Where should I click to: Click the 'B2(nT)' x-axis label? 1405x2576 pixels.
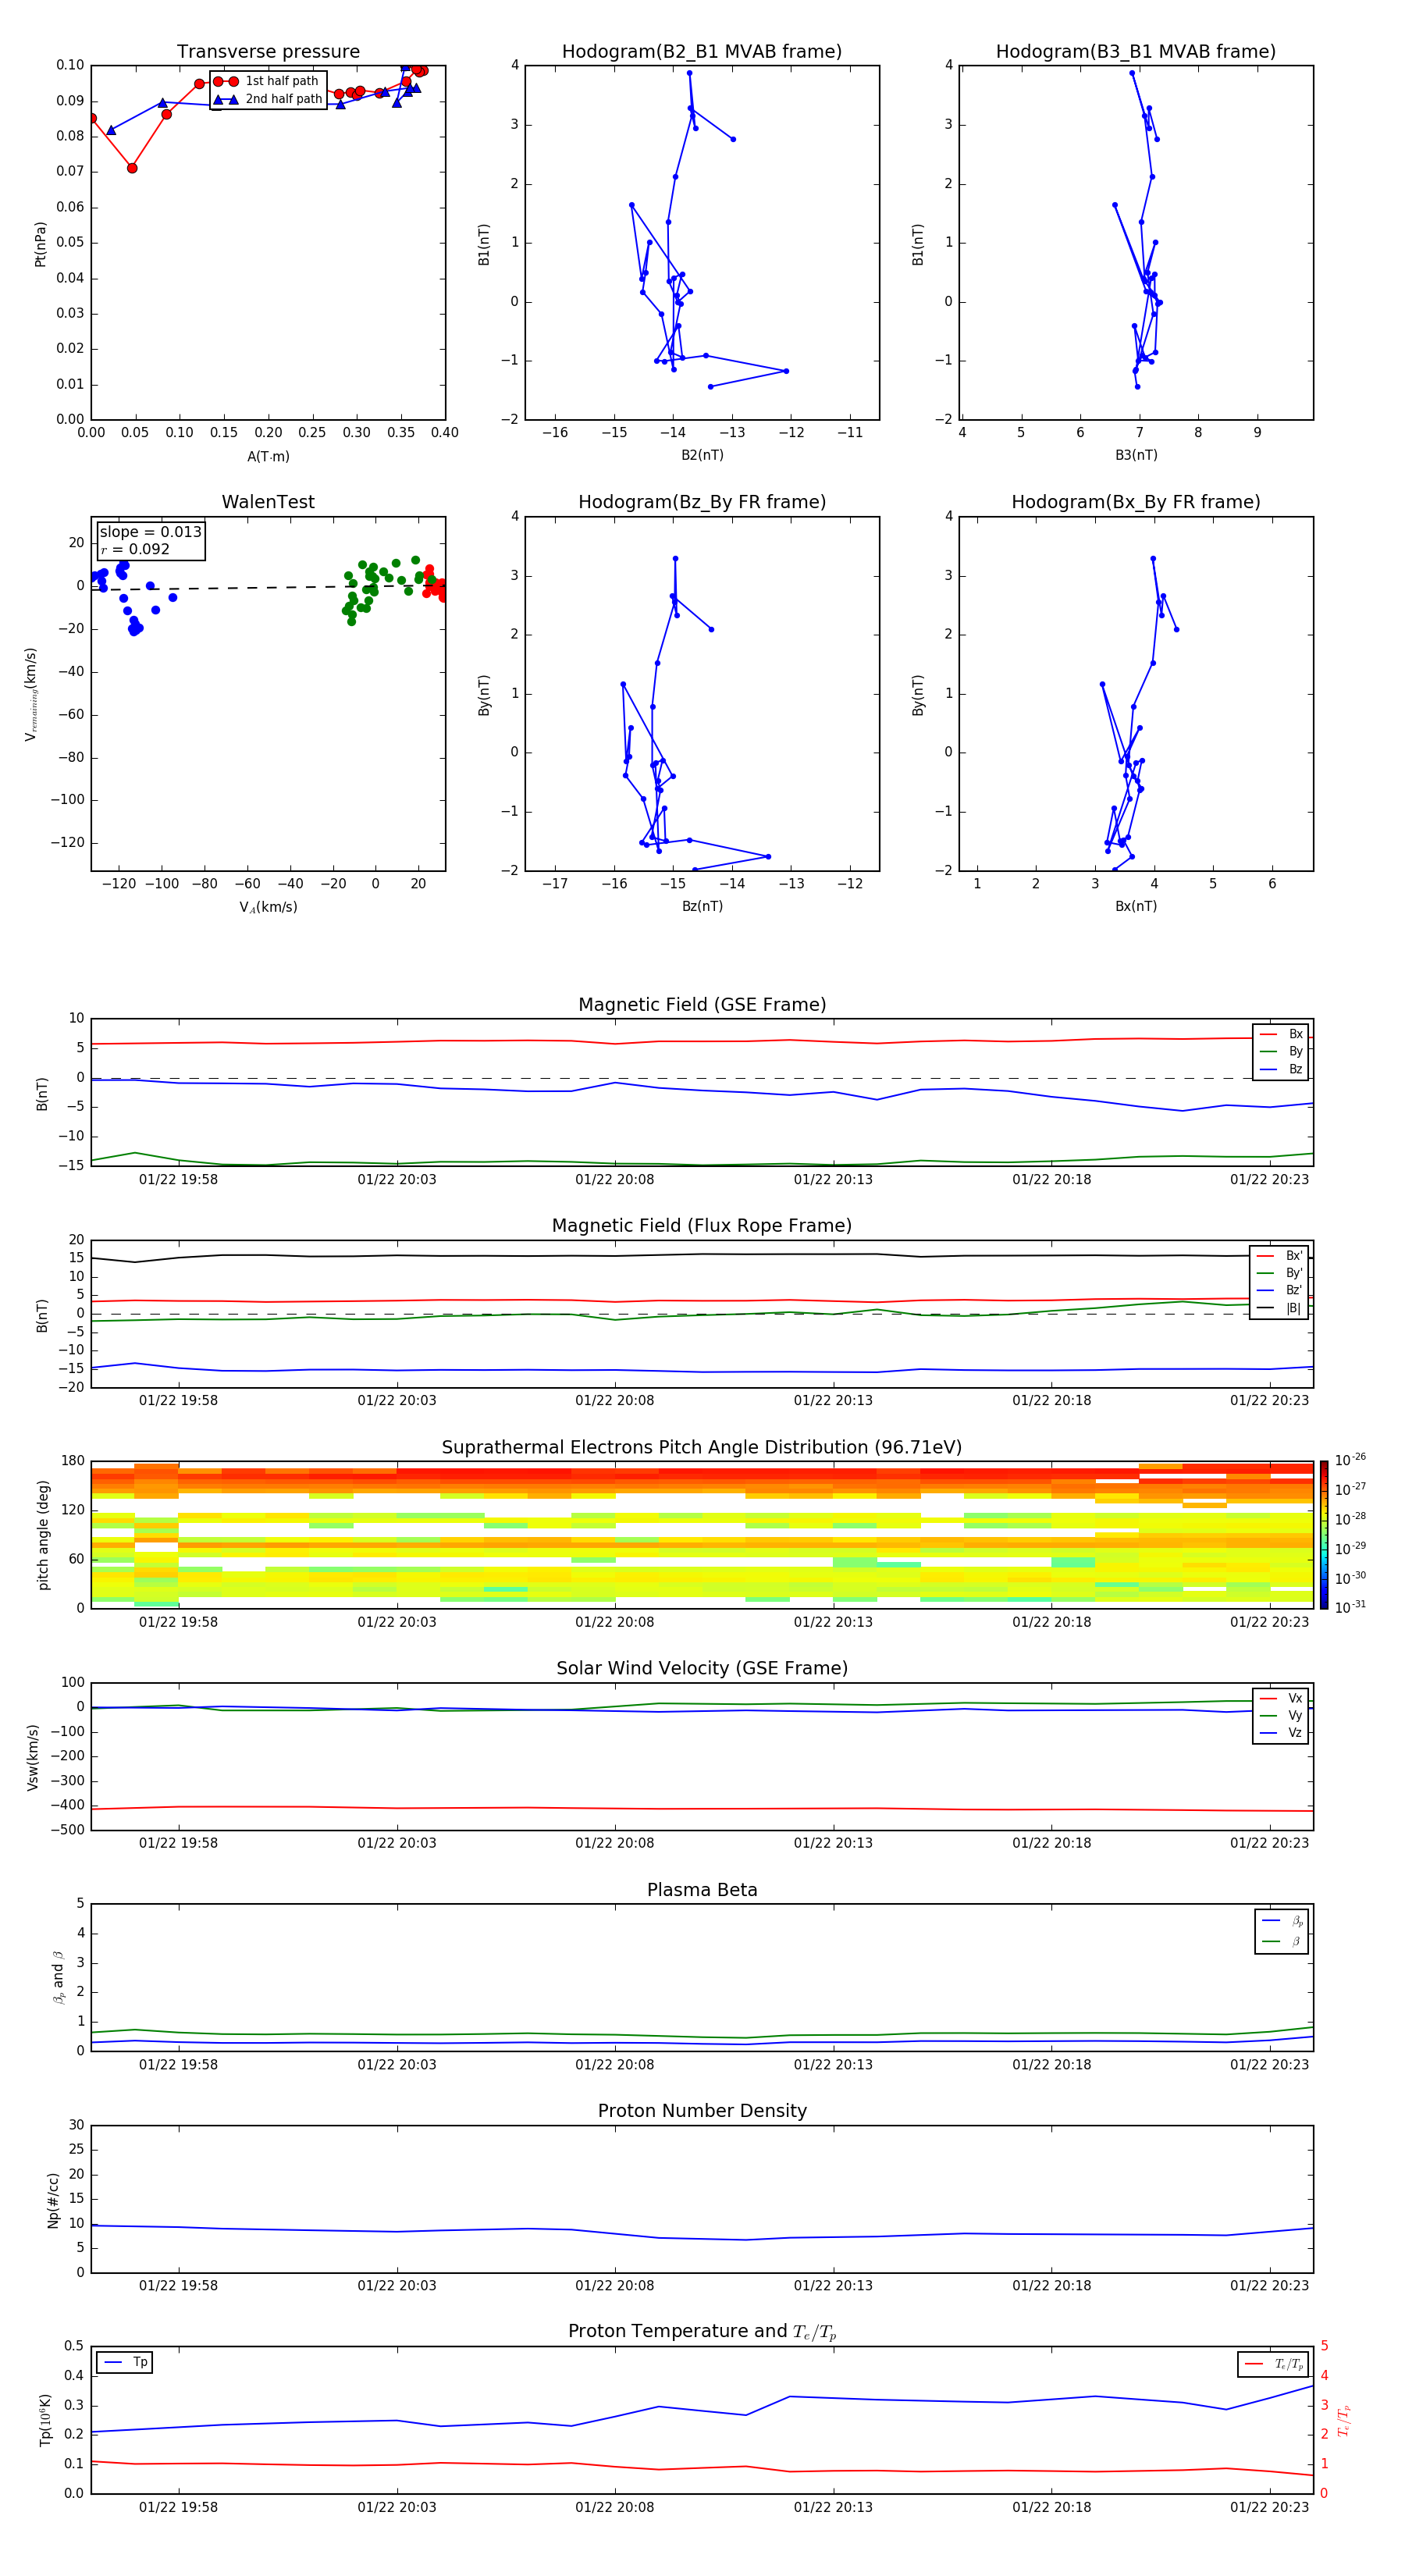click(702, 455)
